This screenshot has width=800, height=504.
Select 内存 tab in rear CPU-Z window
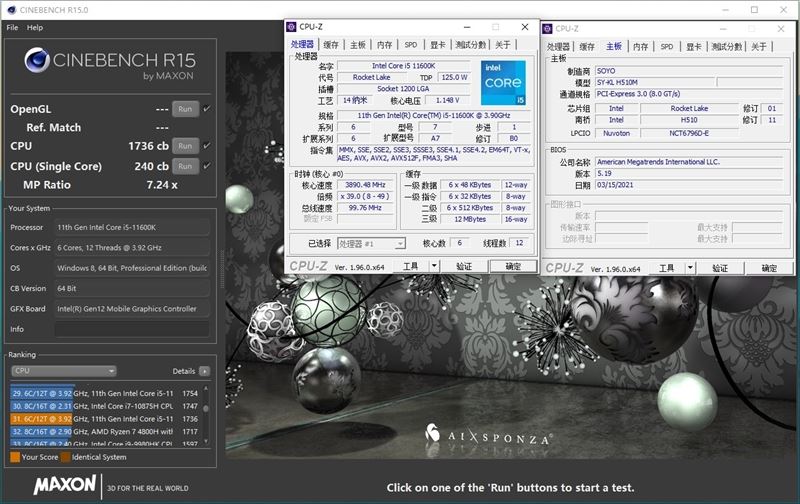tap(640, 46)
